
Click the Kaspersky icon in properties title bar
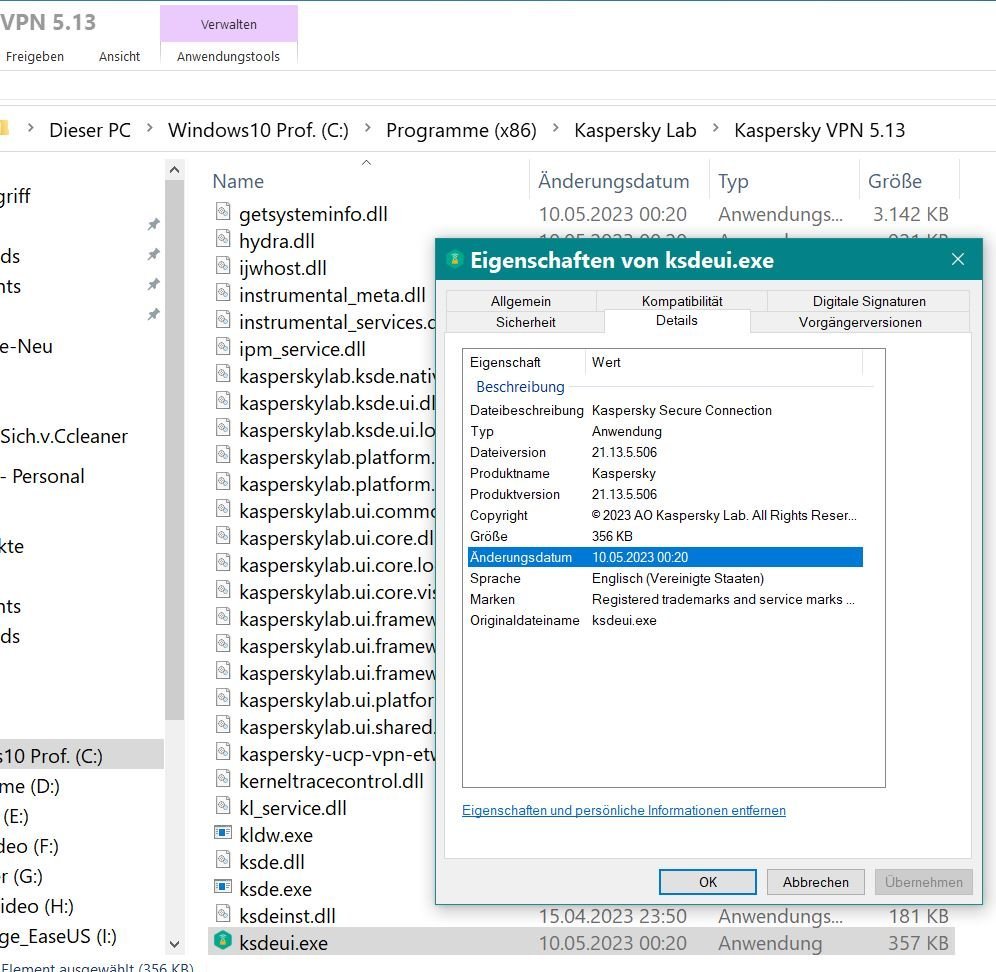tap(455, 259)
